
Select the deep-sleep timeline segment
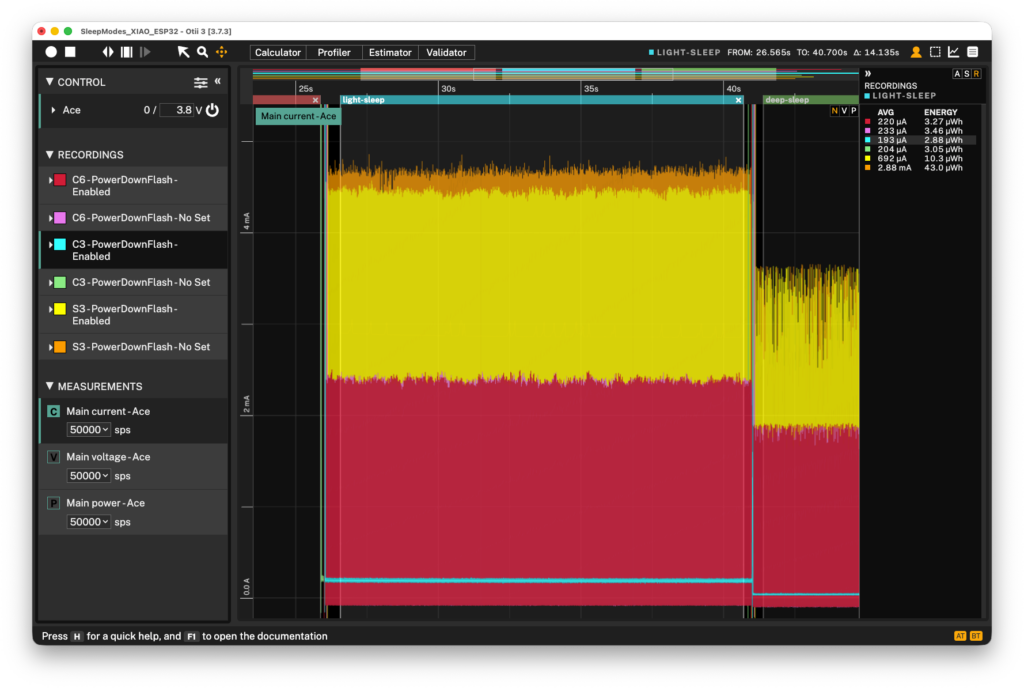pyautogui.click(x=810, y=100)
